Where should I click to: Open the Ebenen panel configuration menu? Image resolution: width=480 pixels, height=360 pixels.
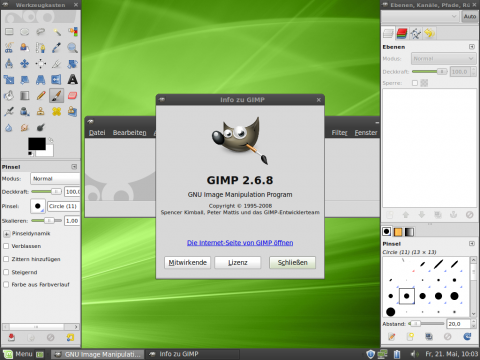(472, 47)
